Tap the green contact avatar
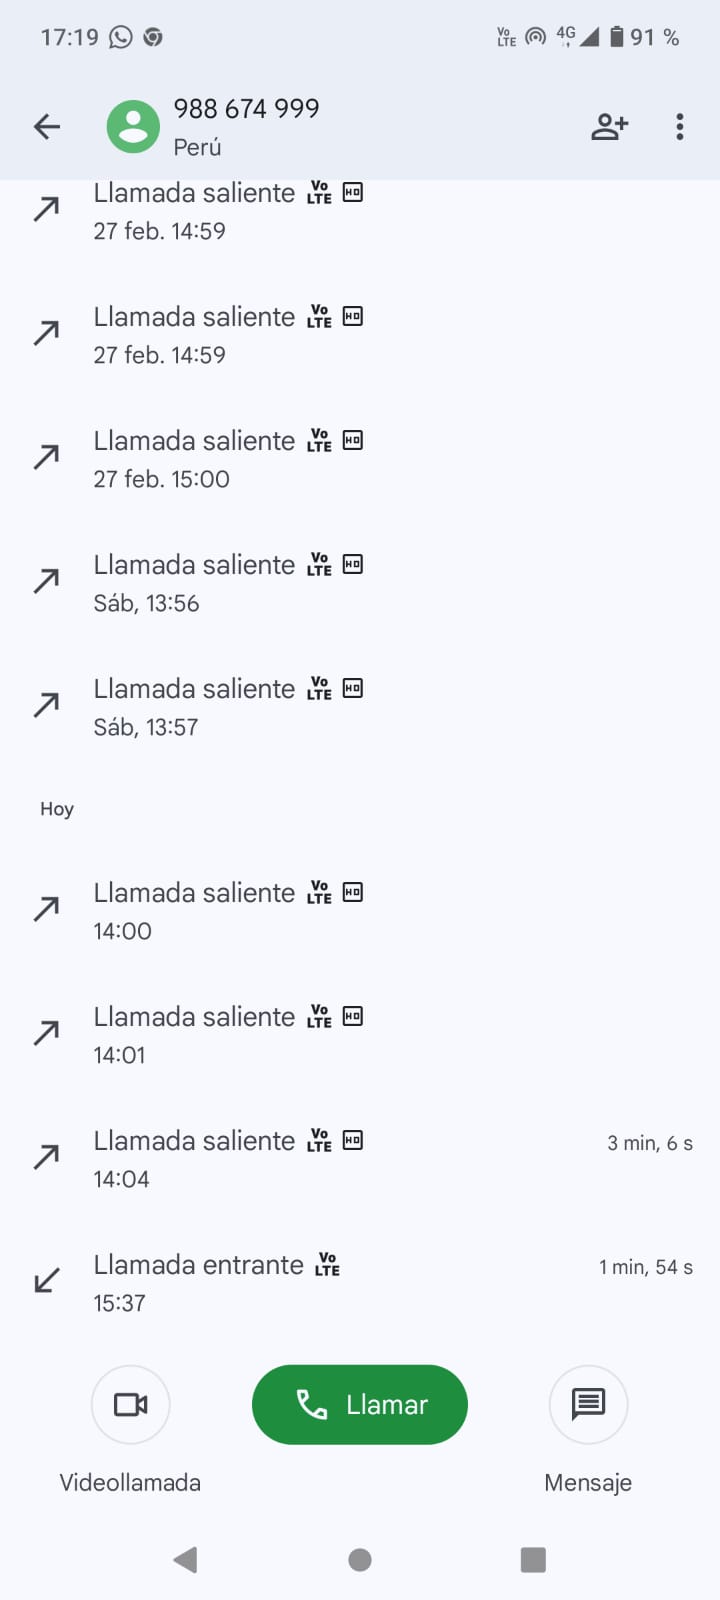720x1600 pixels. pyautogui.click(x=133, y=127)
